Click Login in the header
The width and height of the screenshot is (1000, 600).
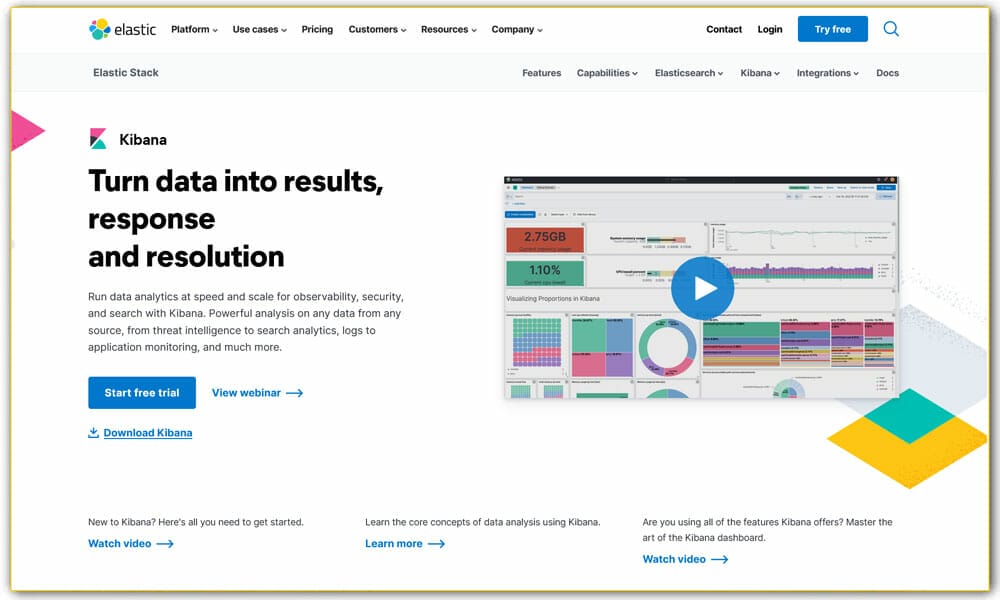click(x=770, y=29)
